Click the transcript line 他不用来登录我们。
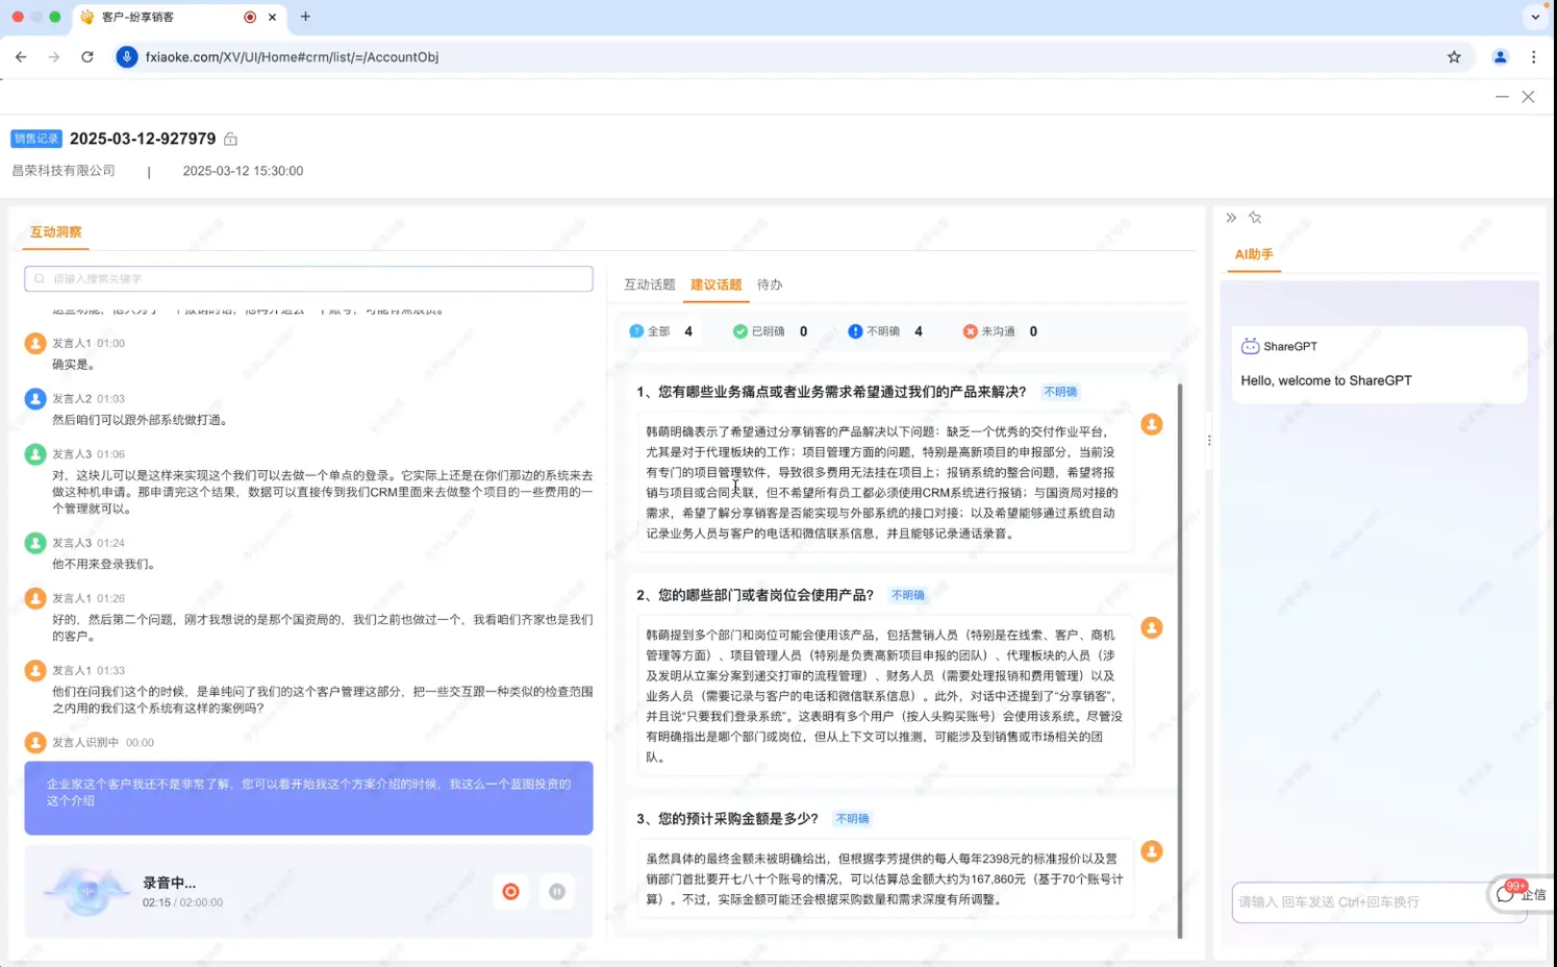 (x=104, y=564)
